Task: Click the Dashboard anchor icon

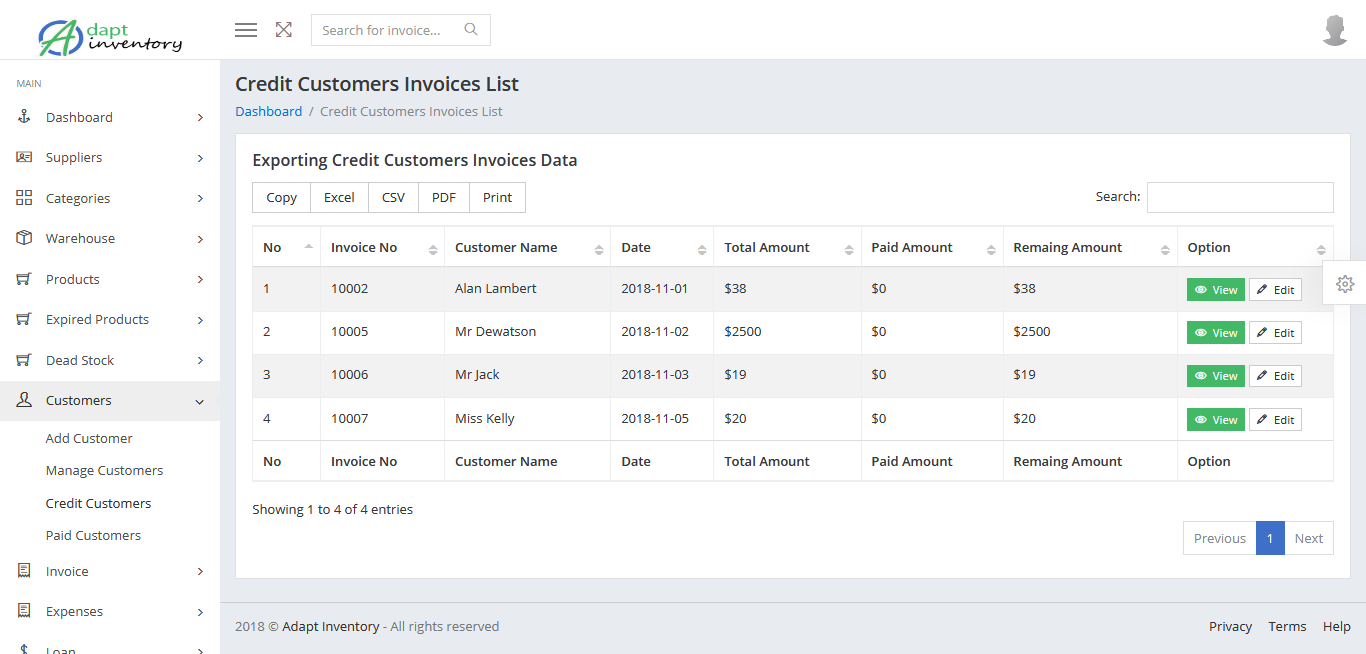Action: 24,117
